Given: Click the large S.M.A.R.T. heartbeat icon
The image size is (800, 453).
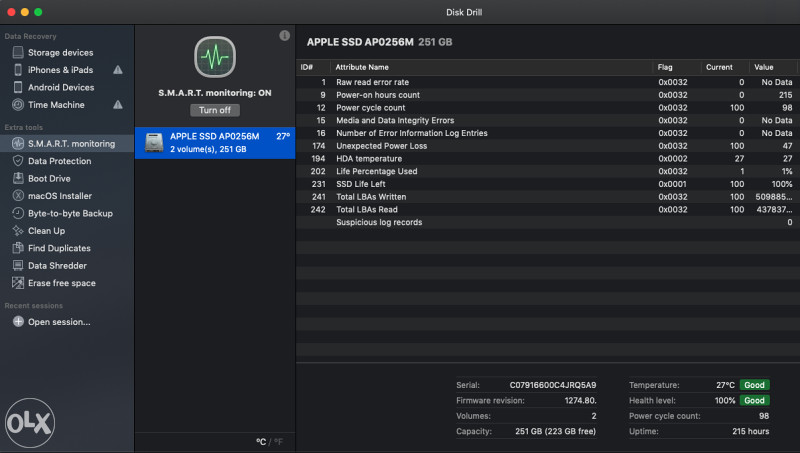Looking at the screenshot, I should [x=215, y=57].
